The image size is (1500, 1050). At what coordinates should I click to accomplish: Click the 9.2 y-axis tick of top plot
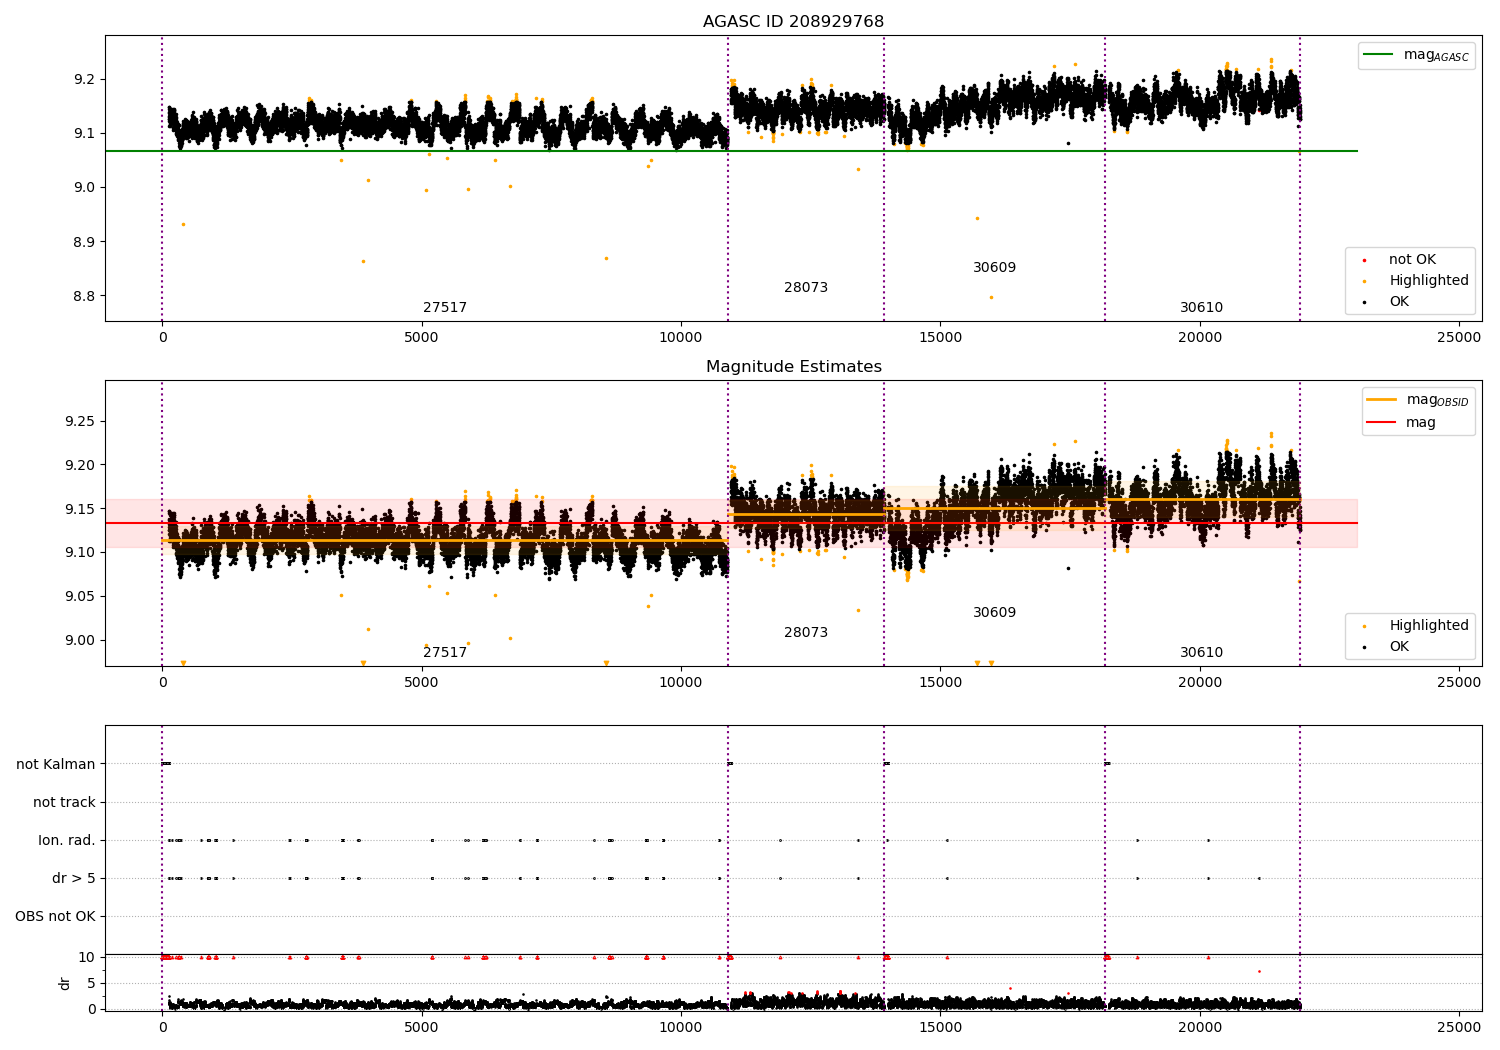[82, 80]
